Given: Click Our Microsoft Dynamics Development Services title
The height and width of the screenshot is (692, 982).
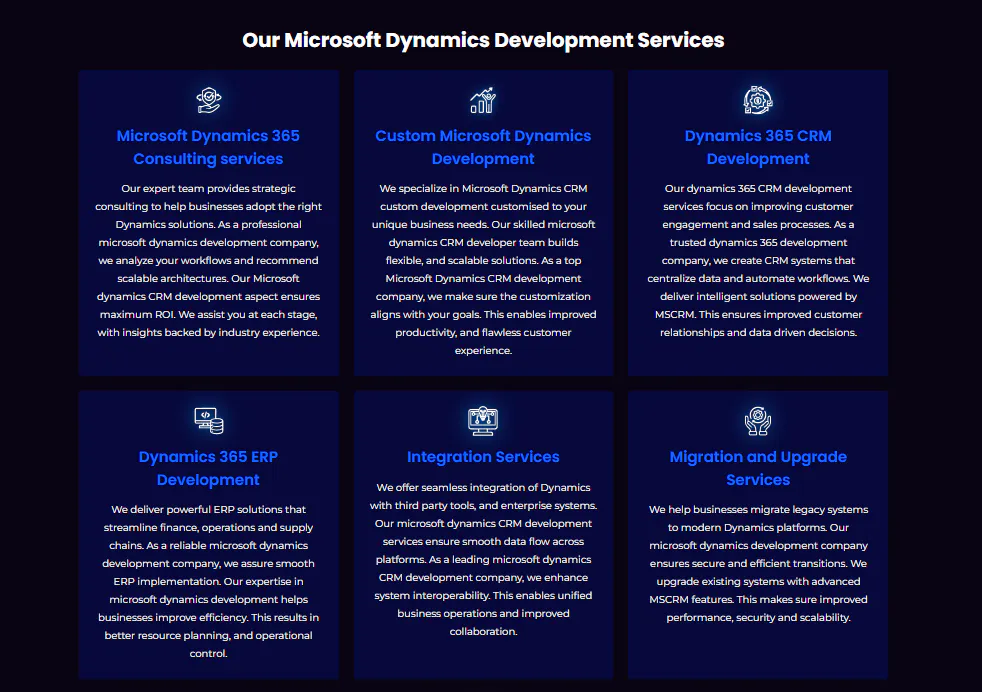Looking at the screenshot, I should pos(483,40).
